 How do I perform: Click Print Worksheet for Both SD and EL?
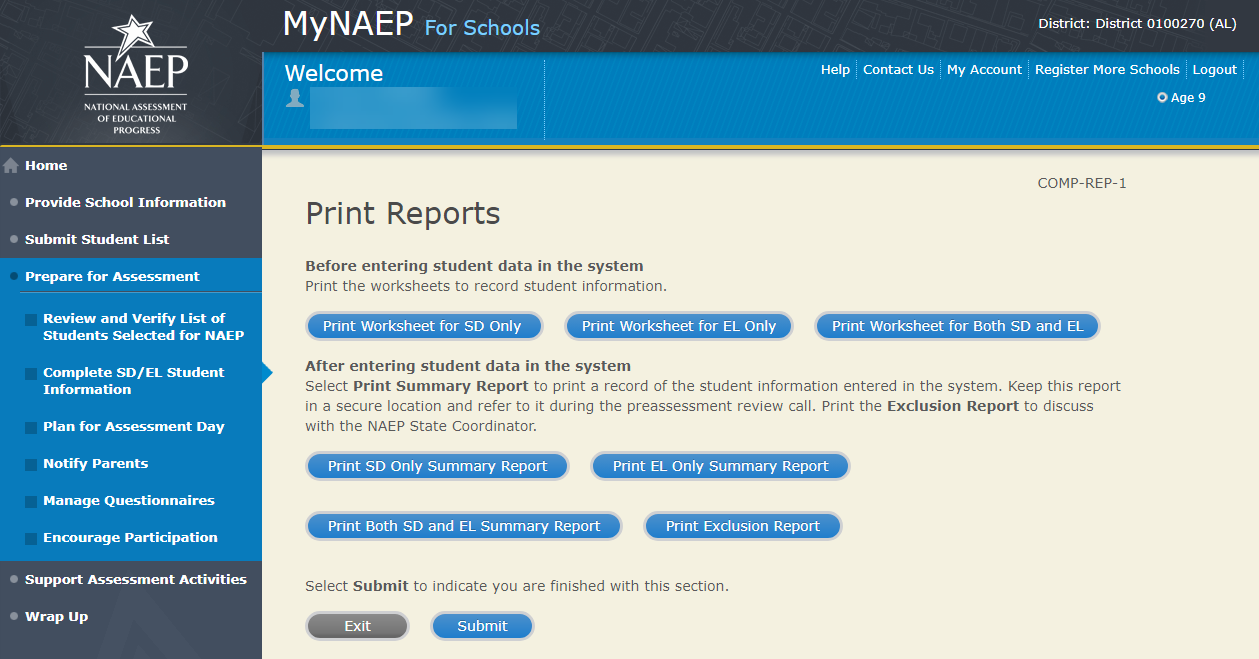click(x=958, y=326)
